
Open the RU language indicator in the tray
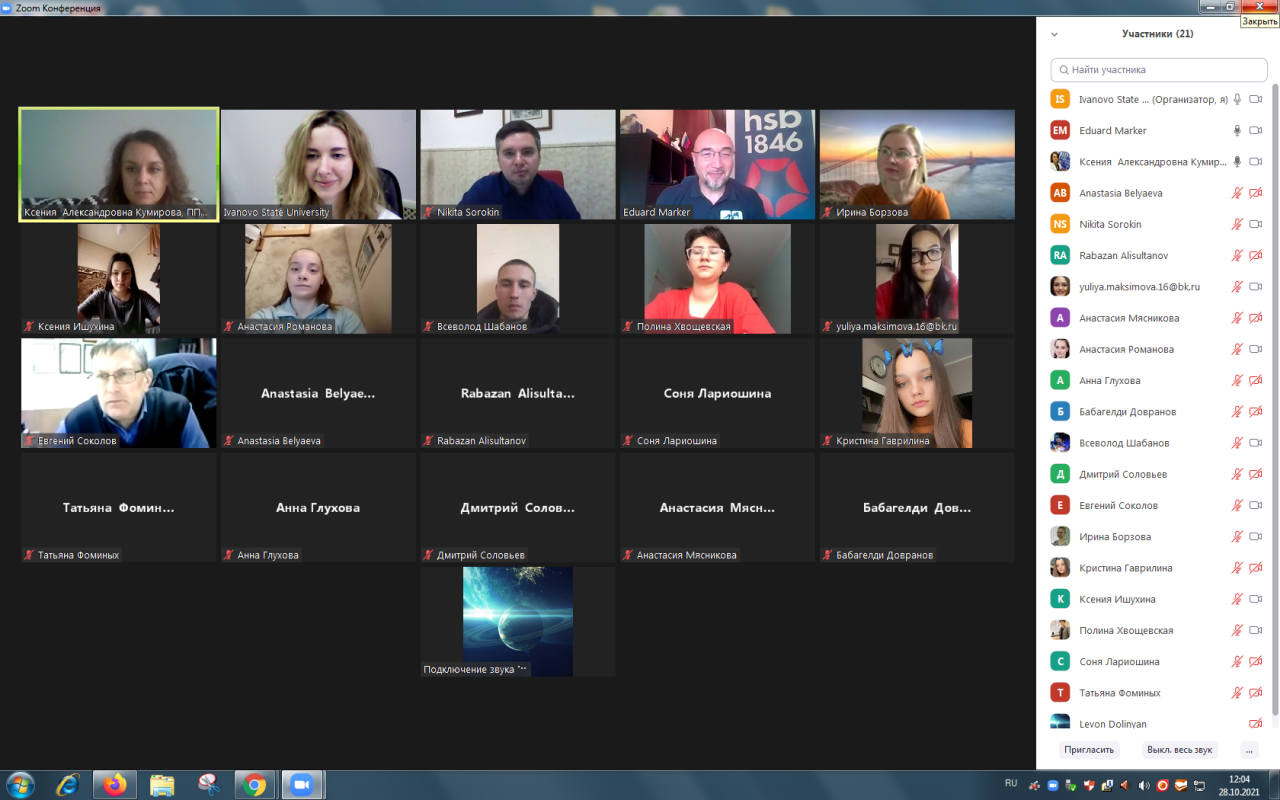(x=1011, y=783)
